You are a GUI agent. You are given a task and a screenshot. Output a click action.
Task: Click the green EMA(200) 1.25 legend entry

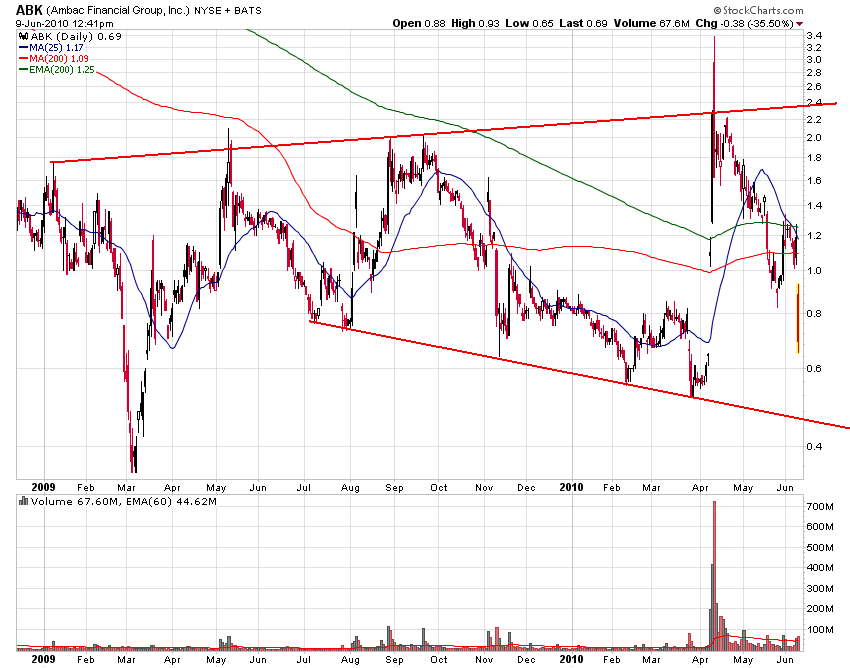pyautogui.click(x=57, y=69)
